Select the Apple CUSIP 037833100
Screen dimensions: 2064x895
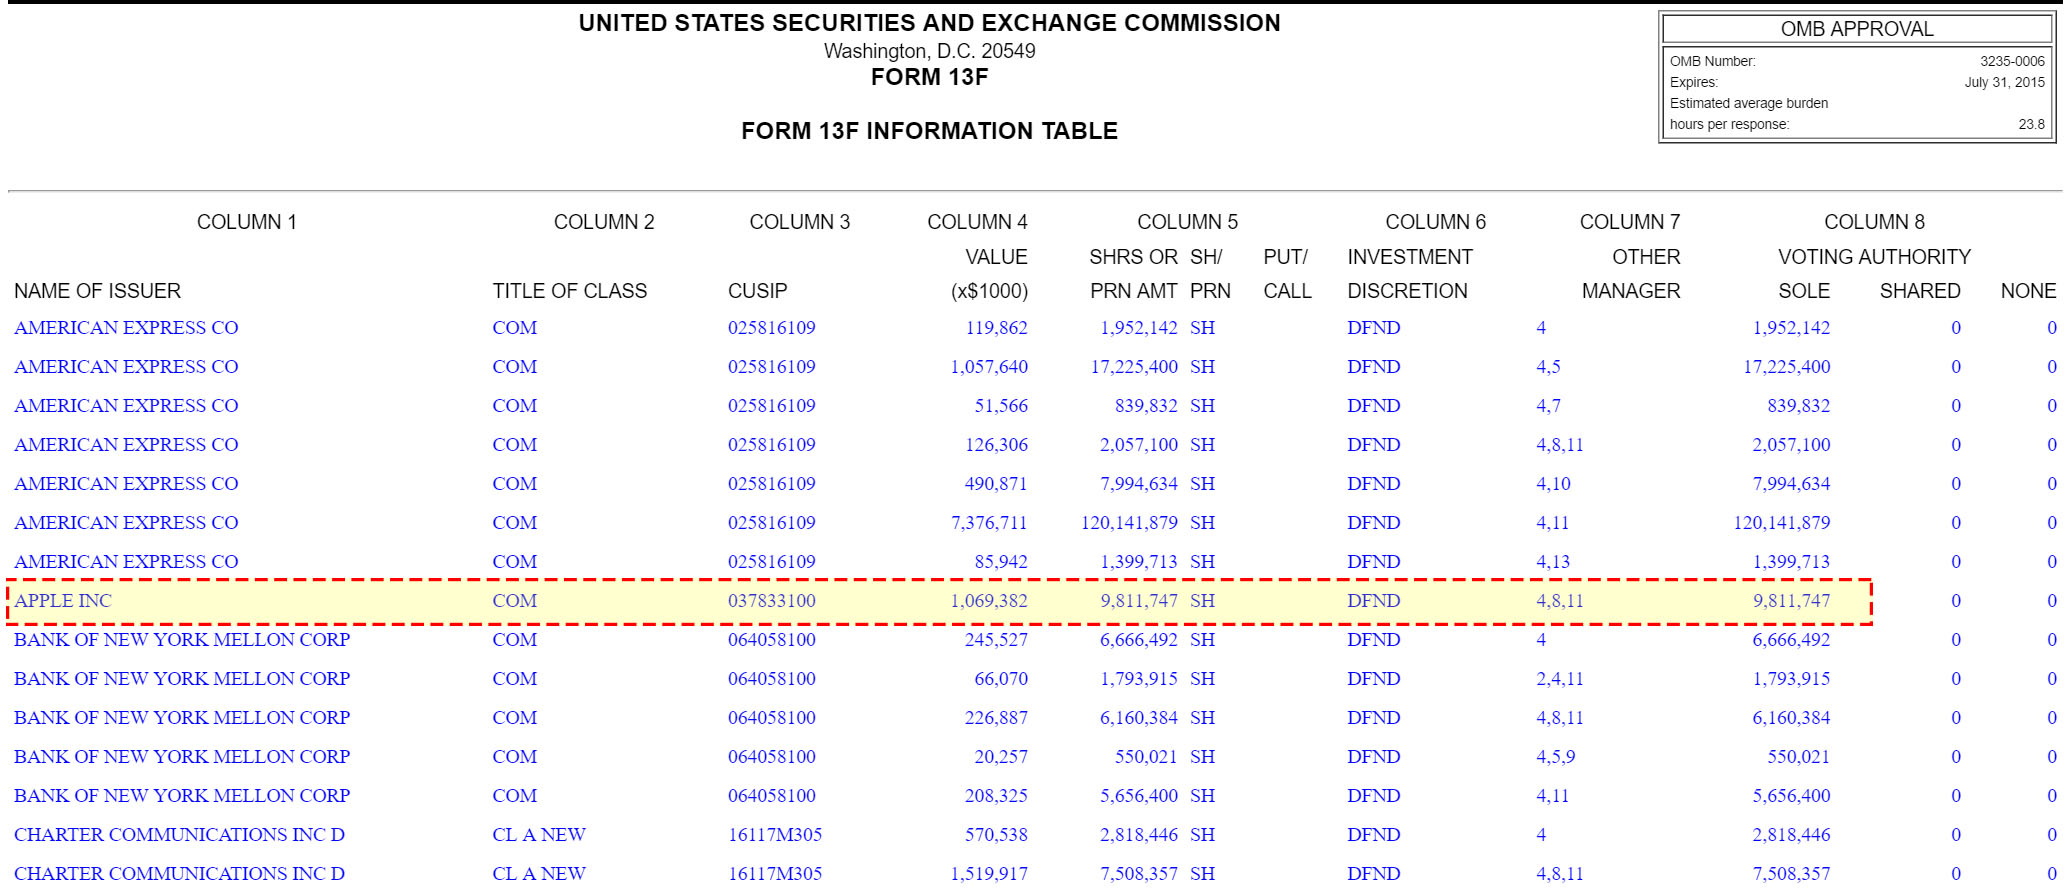(771, 601)
